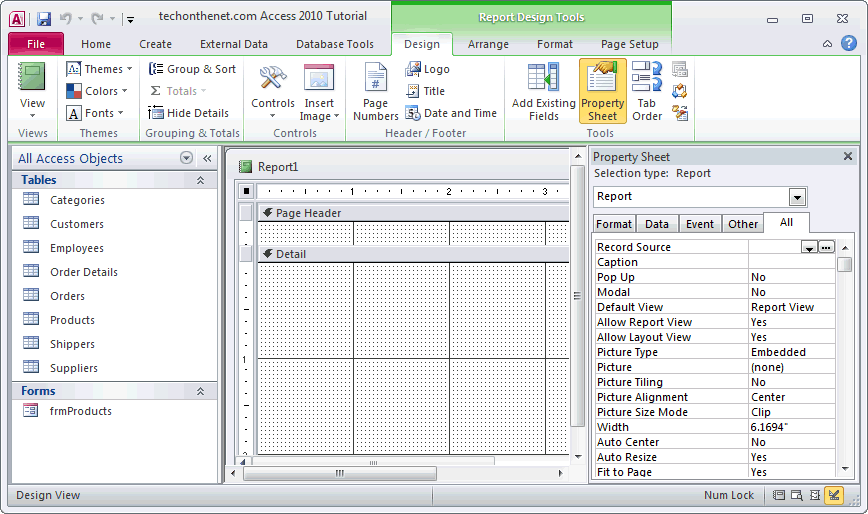Click the Page Header section bar
The image size is (868, 514).
(414, 213)
